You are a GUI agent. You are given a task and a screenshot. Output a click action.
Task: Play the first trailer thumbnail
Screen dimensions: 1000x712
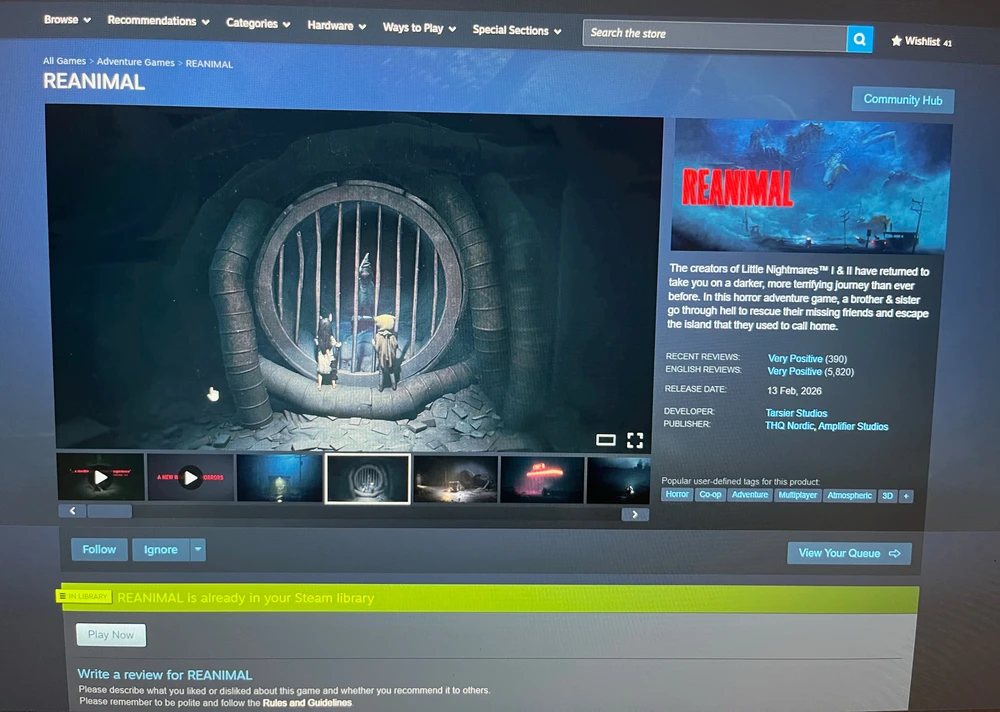pos(101,477)
